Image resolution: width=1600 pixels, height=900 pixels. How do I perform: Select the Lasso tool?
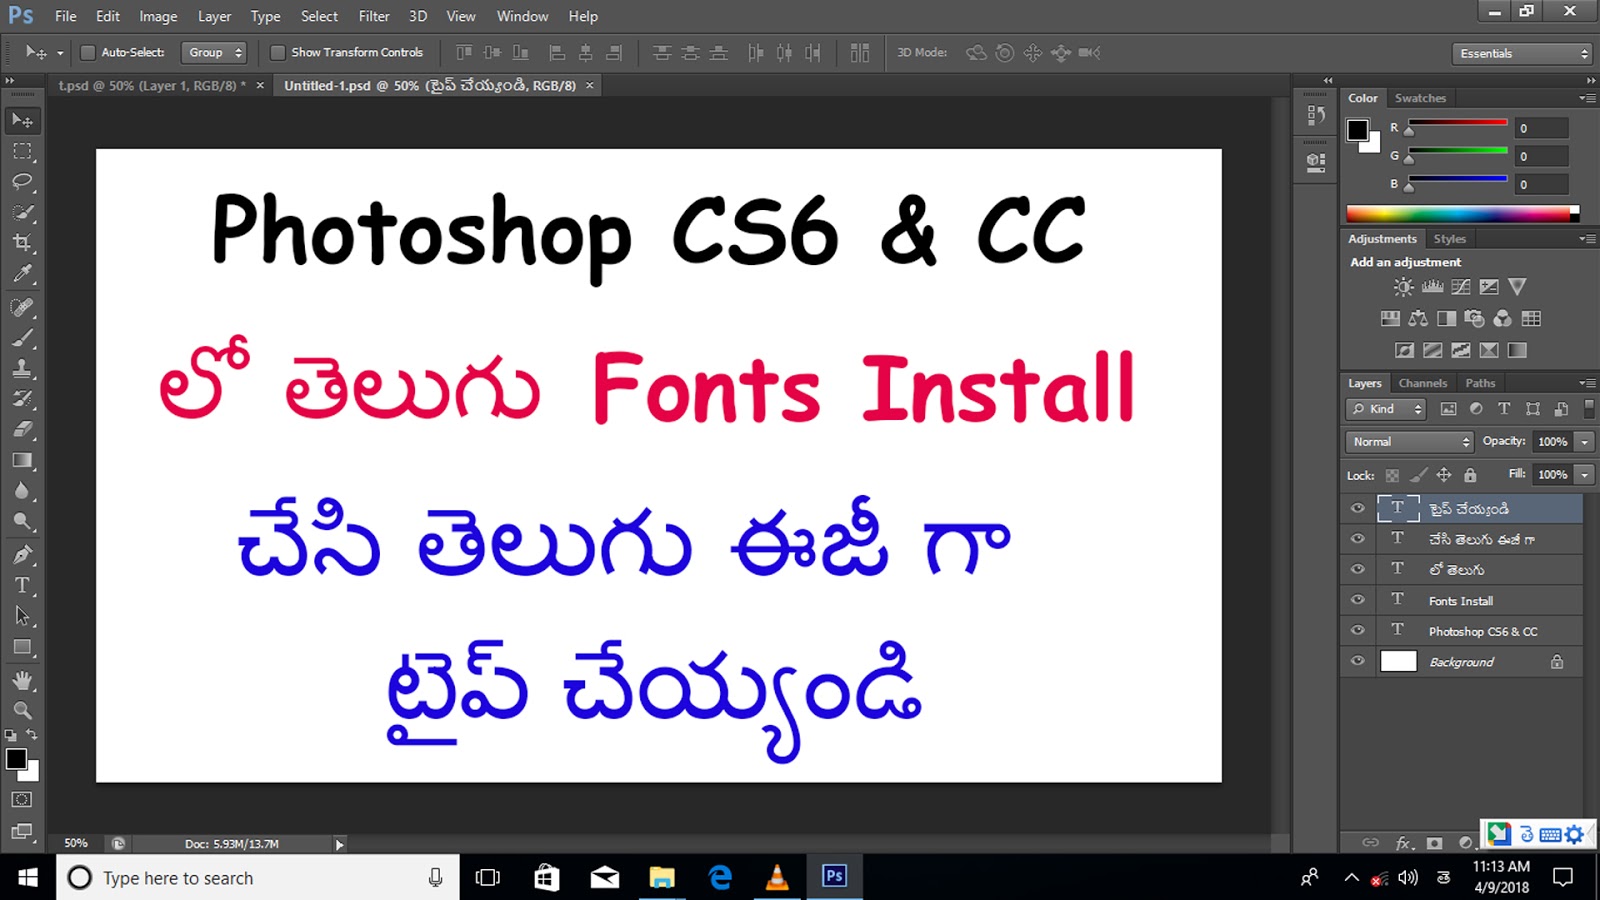[22, 182]
